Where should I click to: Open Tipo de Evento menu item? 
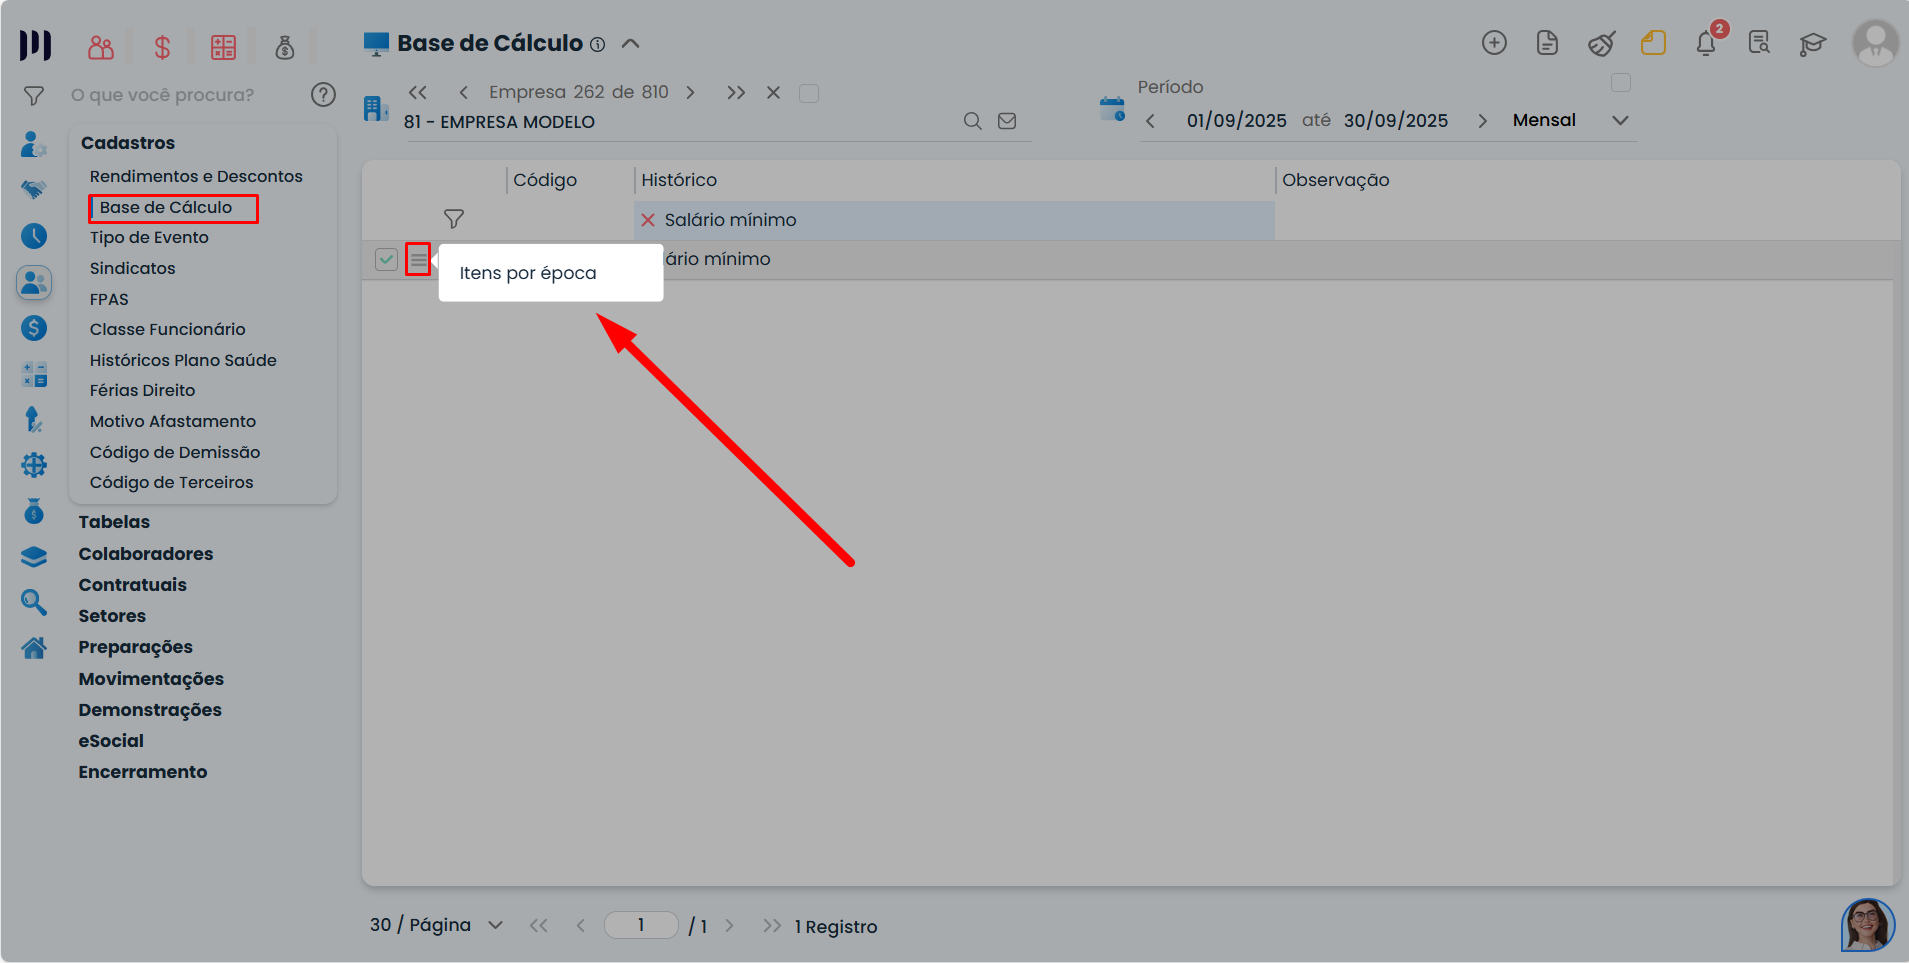click(149, 237)
